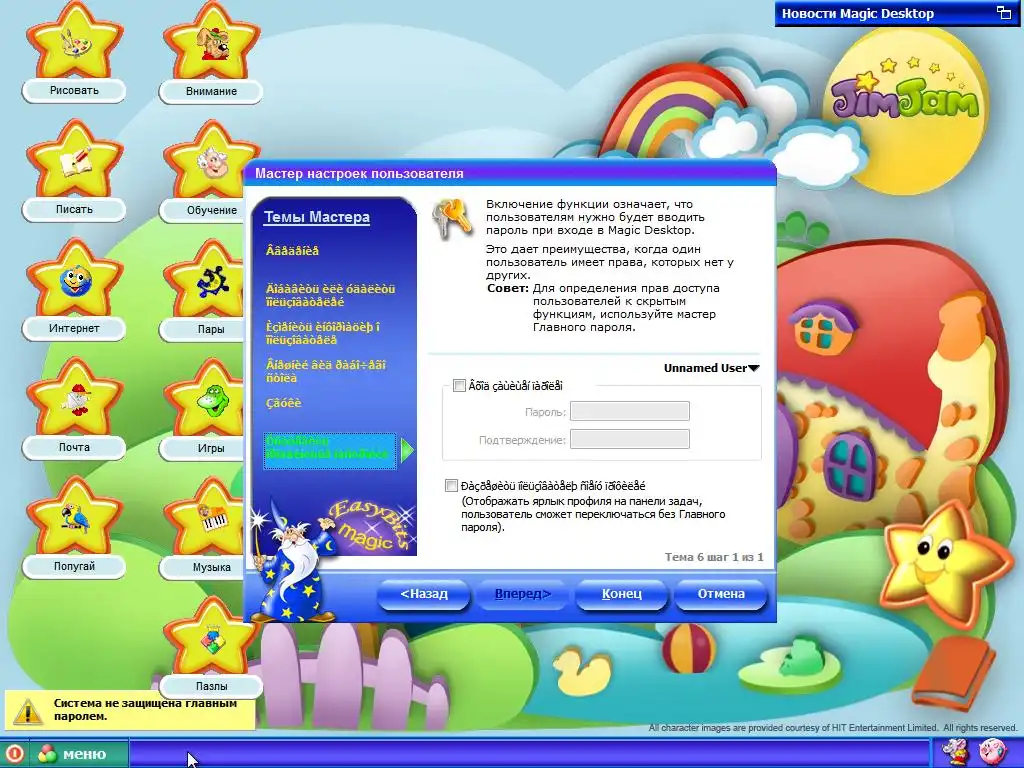Click the Тема 6 шаг 1 из 1 text
1024x768 pixels.
coord(714,557)
